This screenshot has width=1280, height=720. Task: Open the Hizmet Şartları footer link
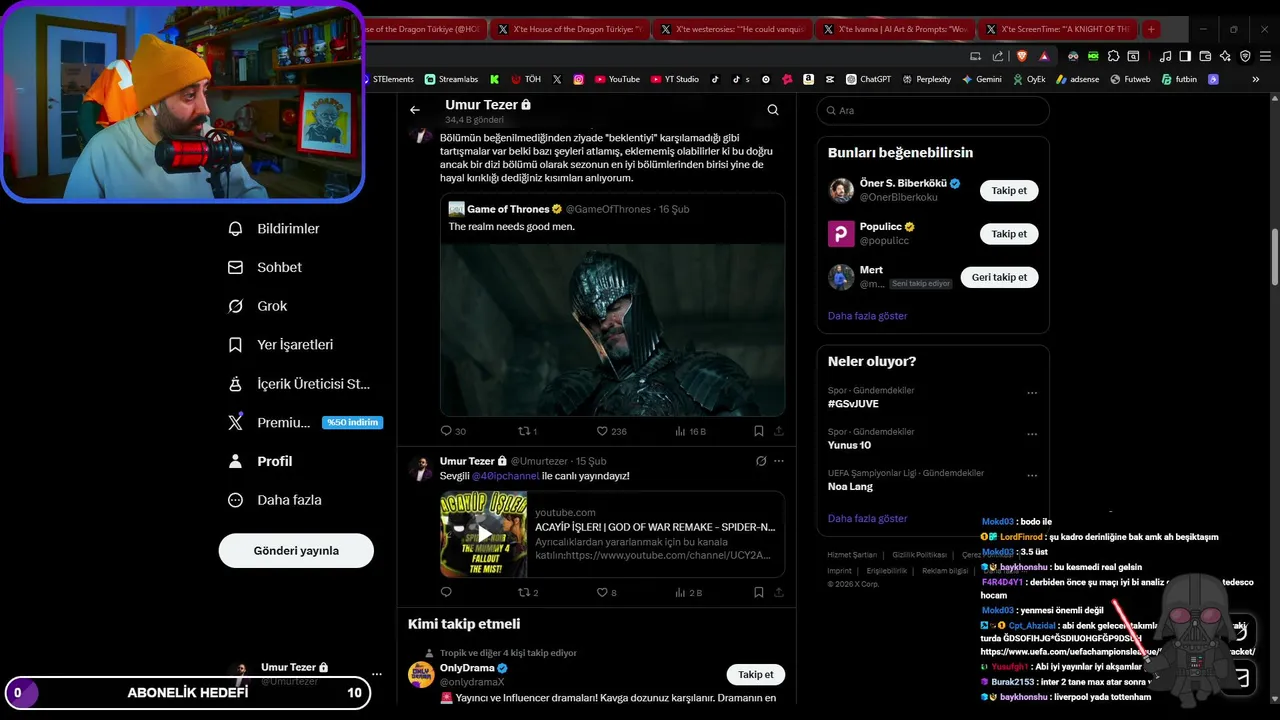[852, 555]
